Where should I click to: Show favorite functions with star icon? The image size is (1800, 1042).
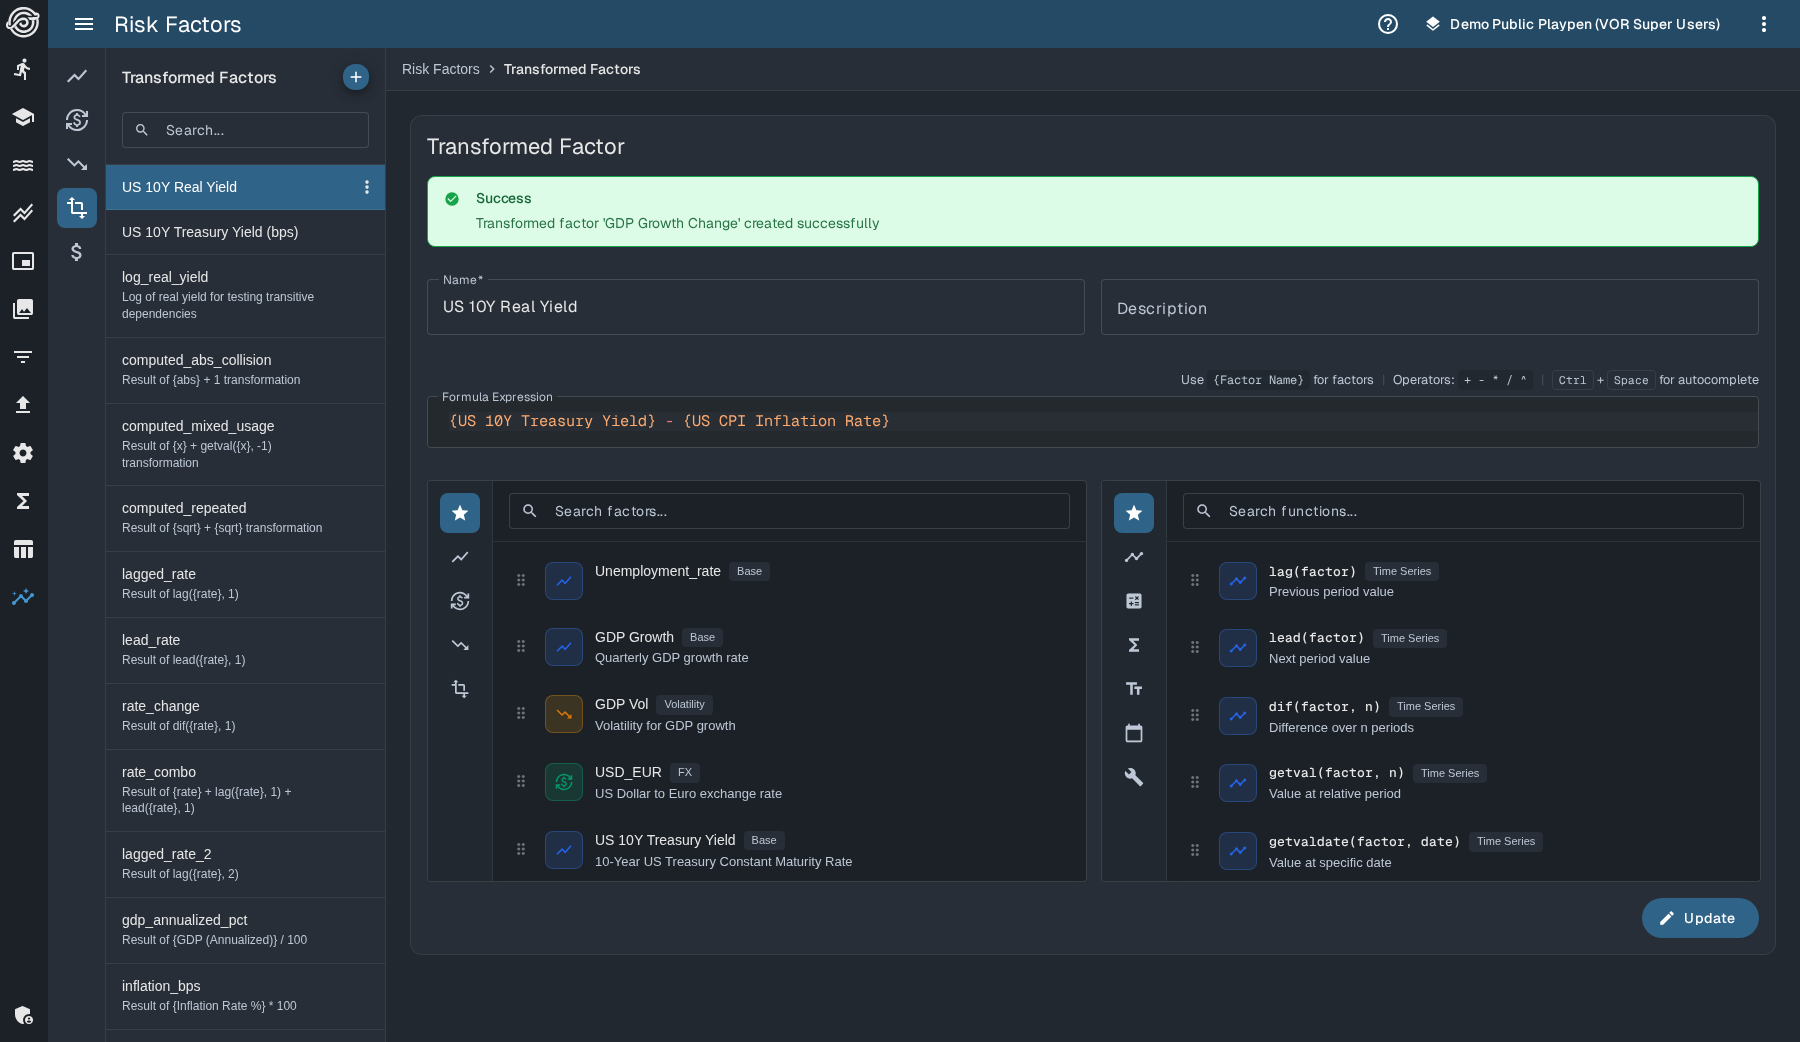[1133, 513]
